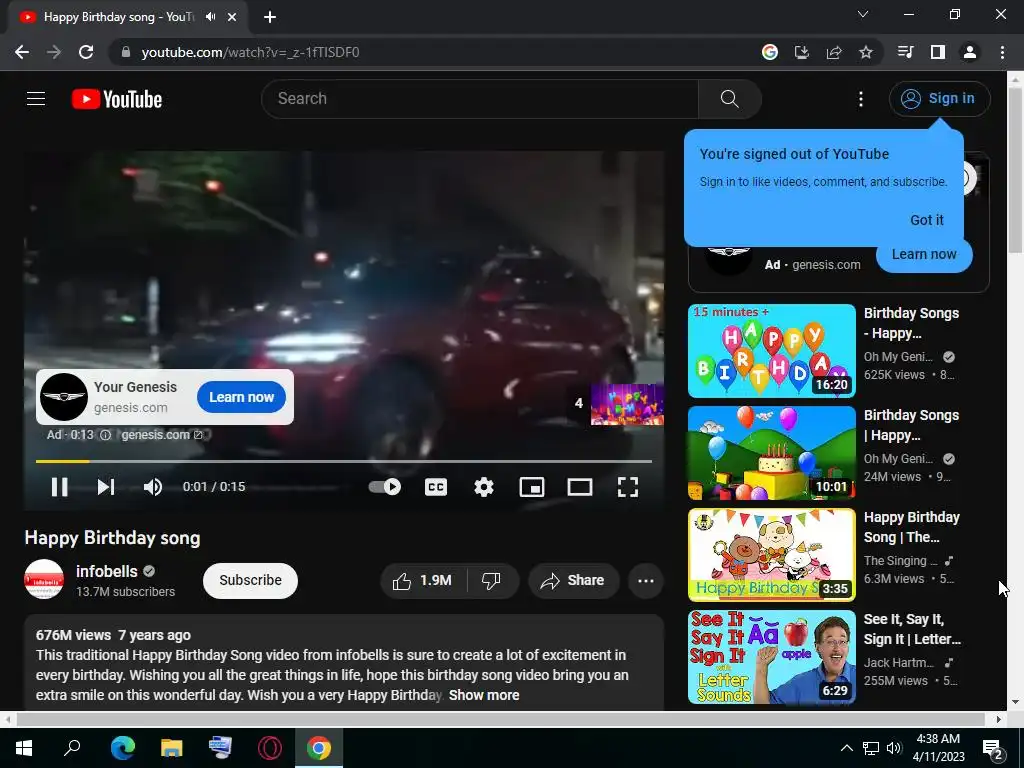Toggle the autoplay switch
The image size is (1024, 768).
385,487
